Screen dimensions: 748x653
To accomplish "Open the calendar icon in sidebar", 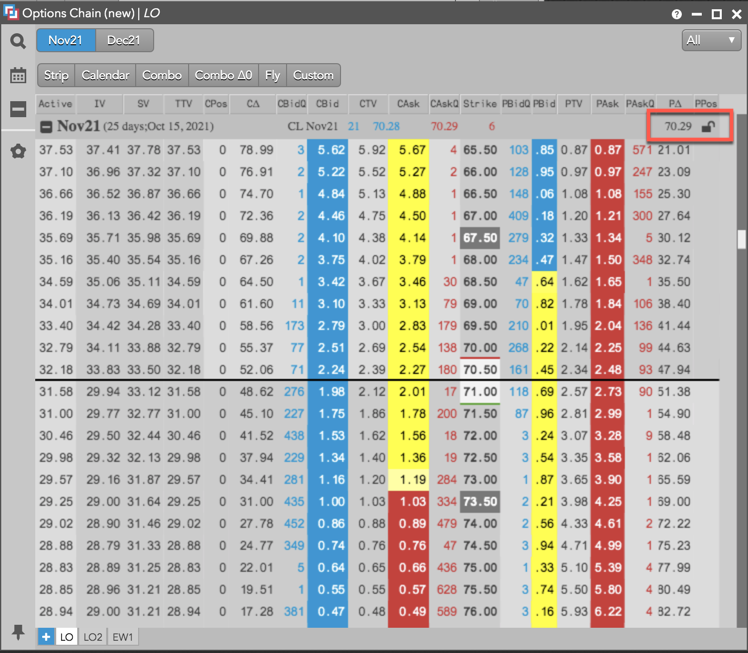I will tap(18, 76).
